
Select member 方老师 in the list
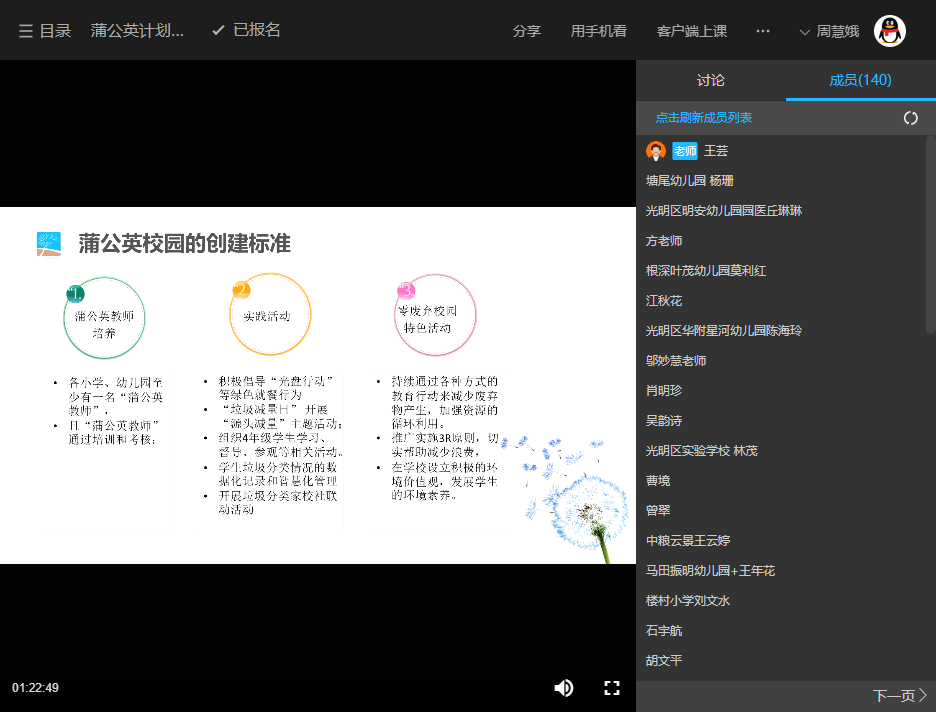pos(665,240)
